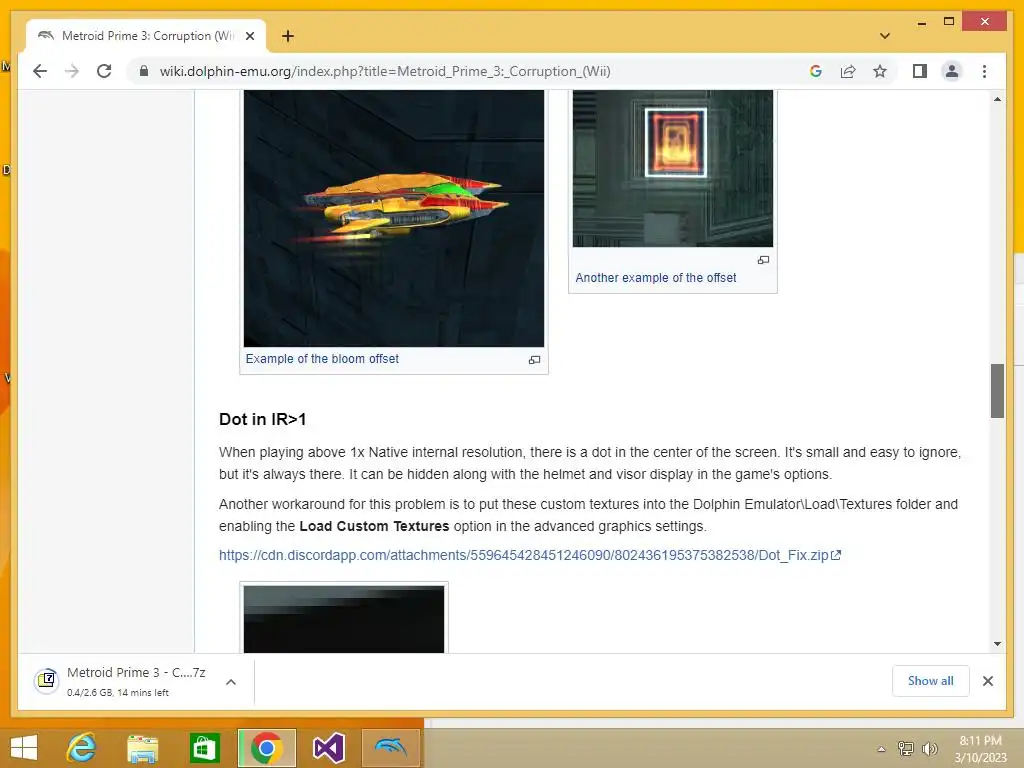Open the volume control tray icon
The height and width of the screenshot is (768, 1024).
[930, 749]
